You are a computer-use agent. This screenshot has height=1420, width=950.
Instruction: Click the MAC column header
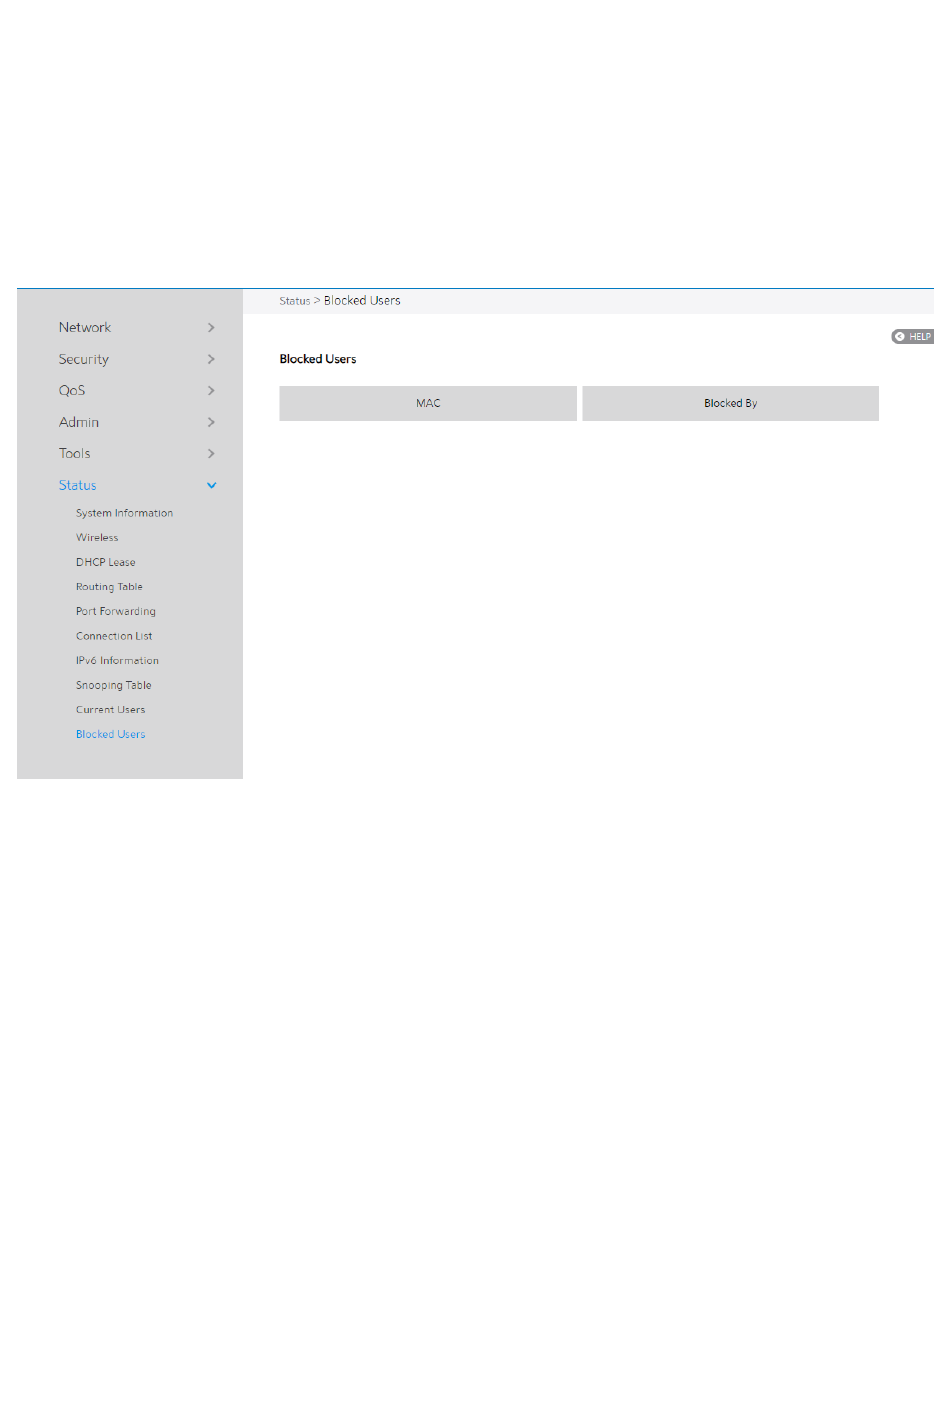coord(428,403)
